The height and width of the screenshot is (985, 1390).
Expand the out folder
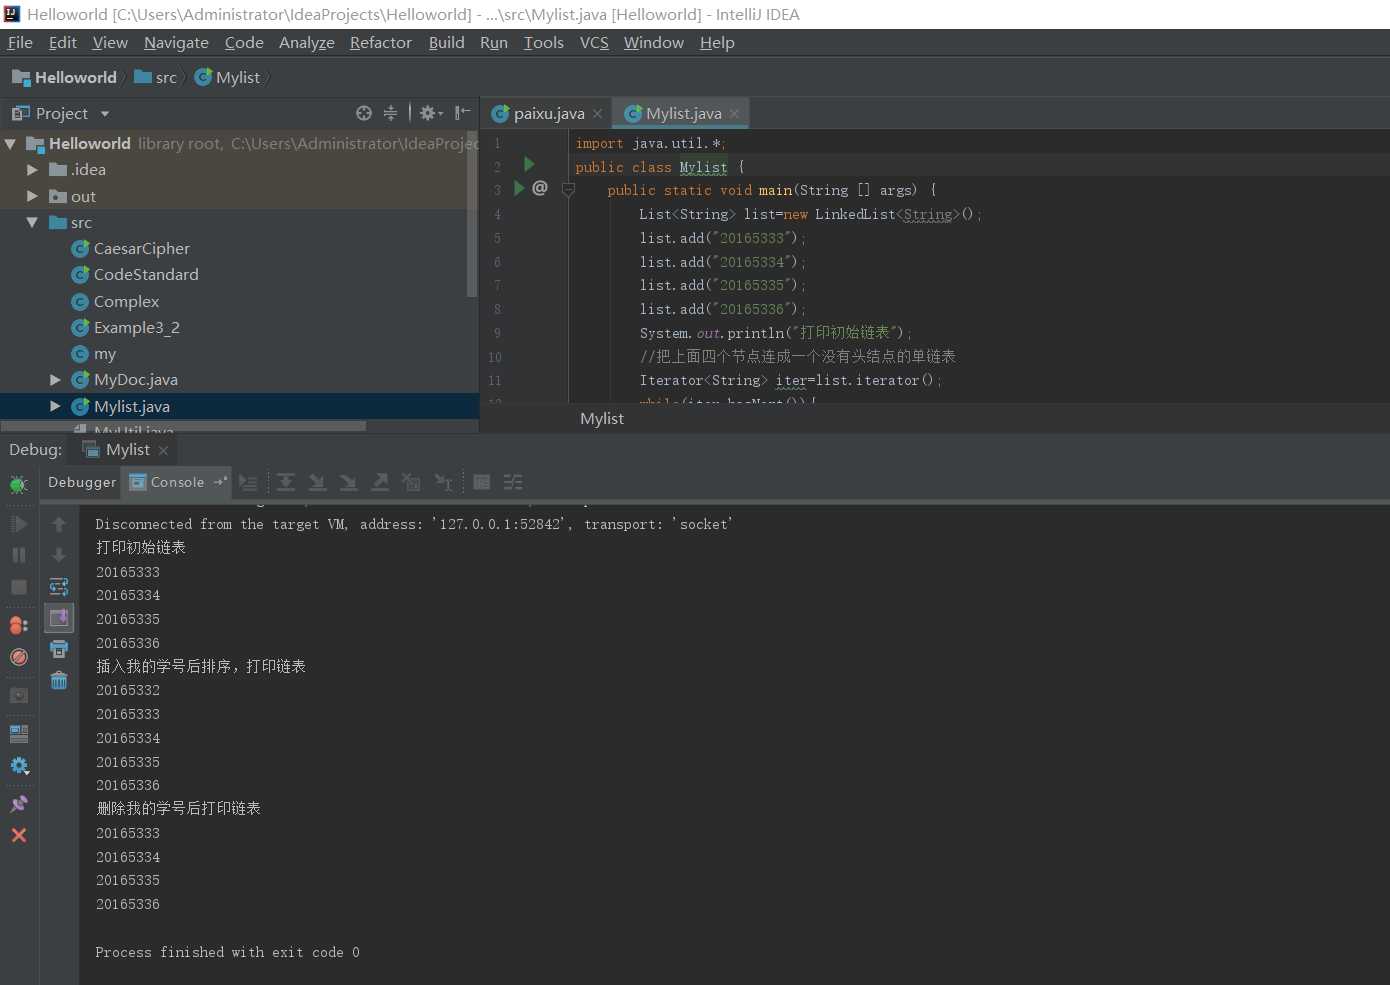[32, 196]
